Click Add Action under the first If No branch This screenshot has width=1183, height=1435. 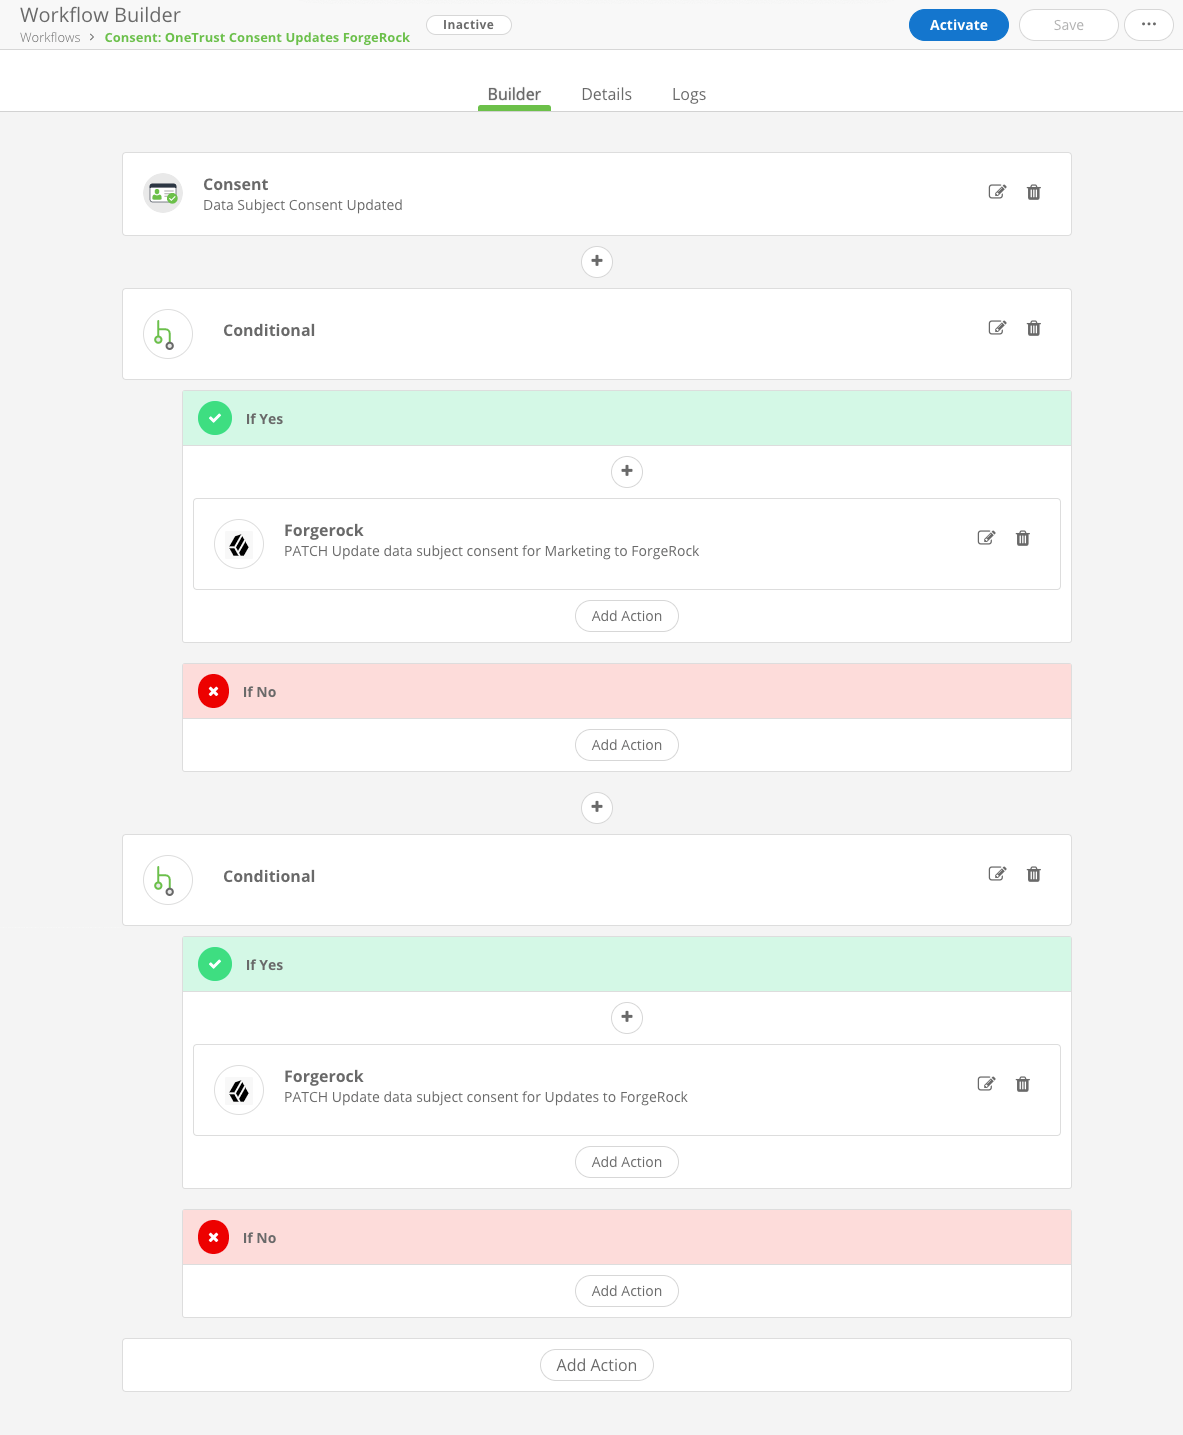626,744
